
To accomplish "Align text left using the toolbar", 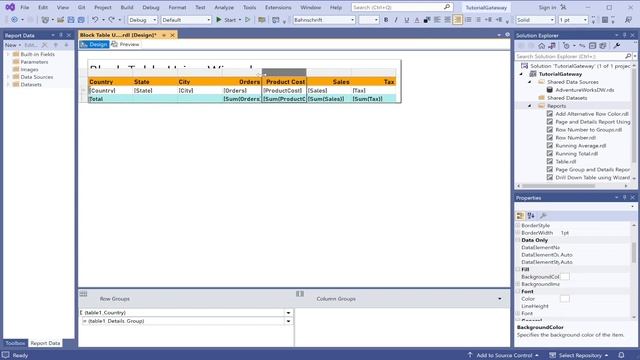I will pyautogui.click(x=437, y=20).
